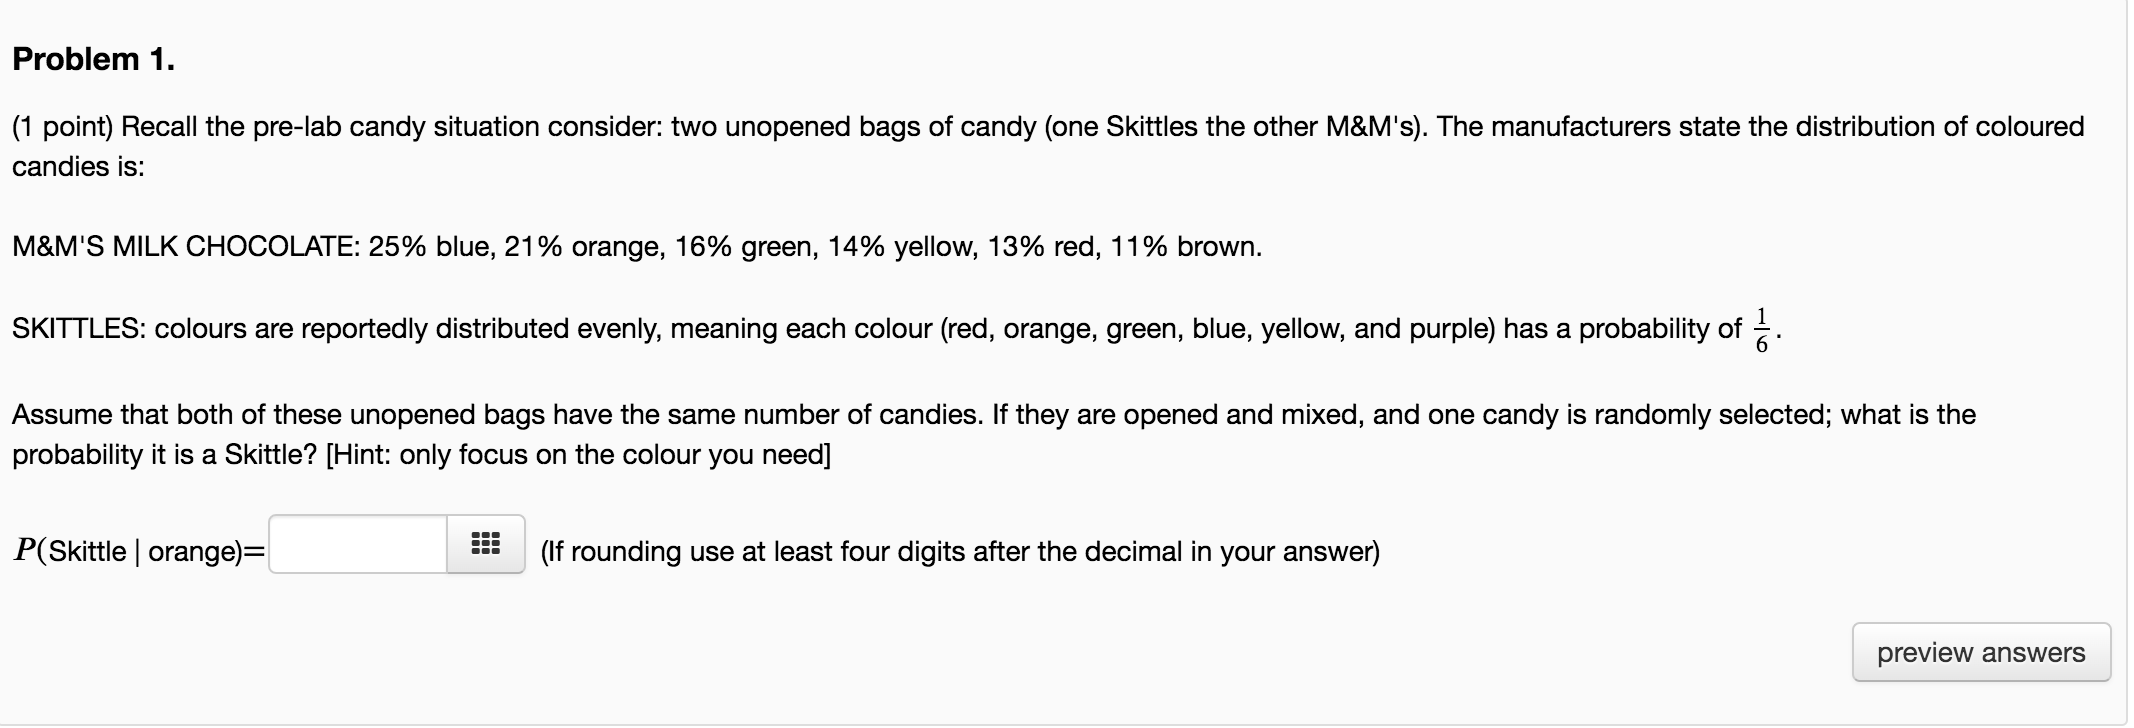Click the red banner at the top
2134x728 pixels.
click(x=1067, y=8)
